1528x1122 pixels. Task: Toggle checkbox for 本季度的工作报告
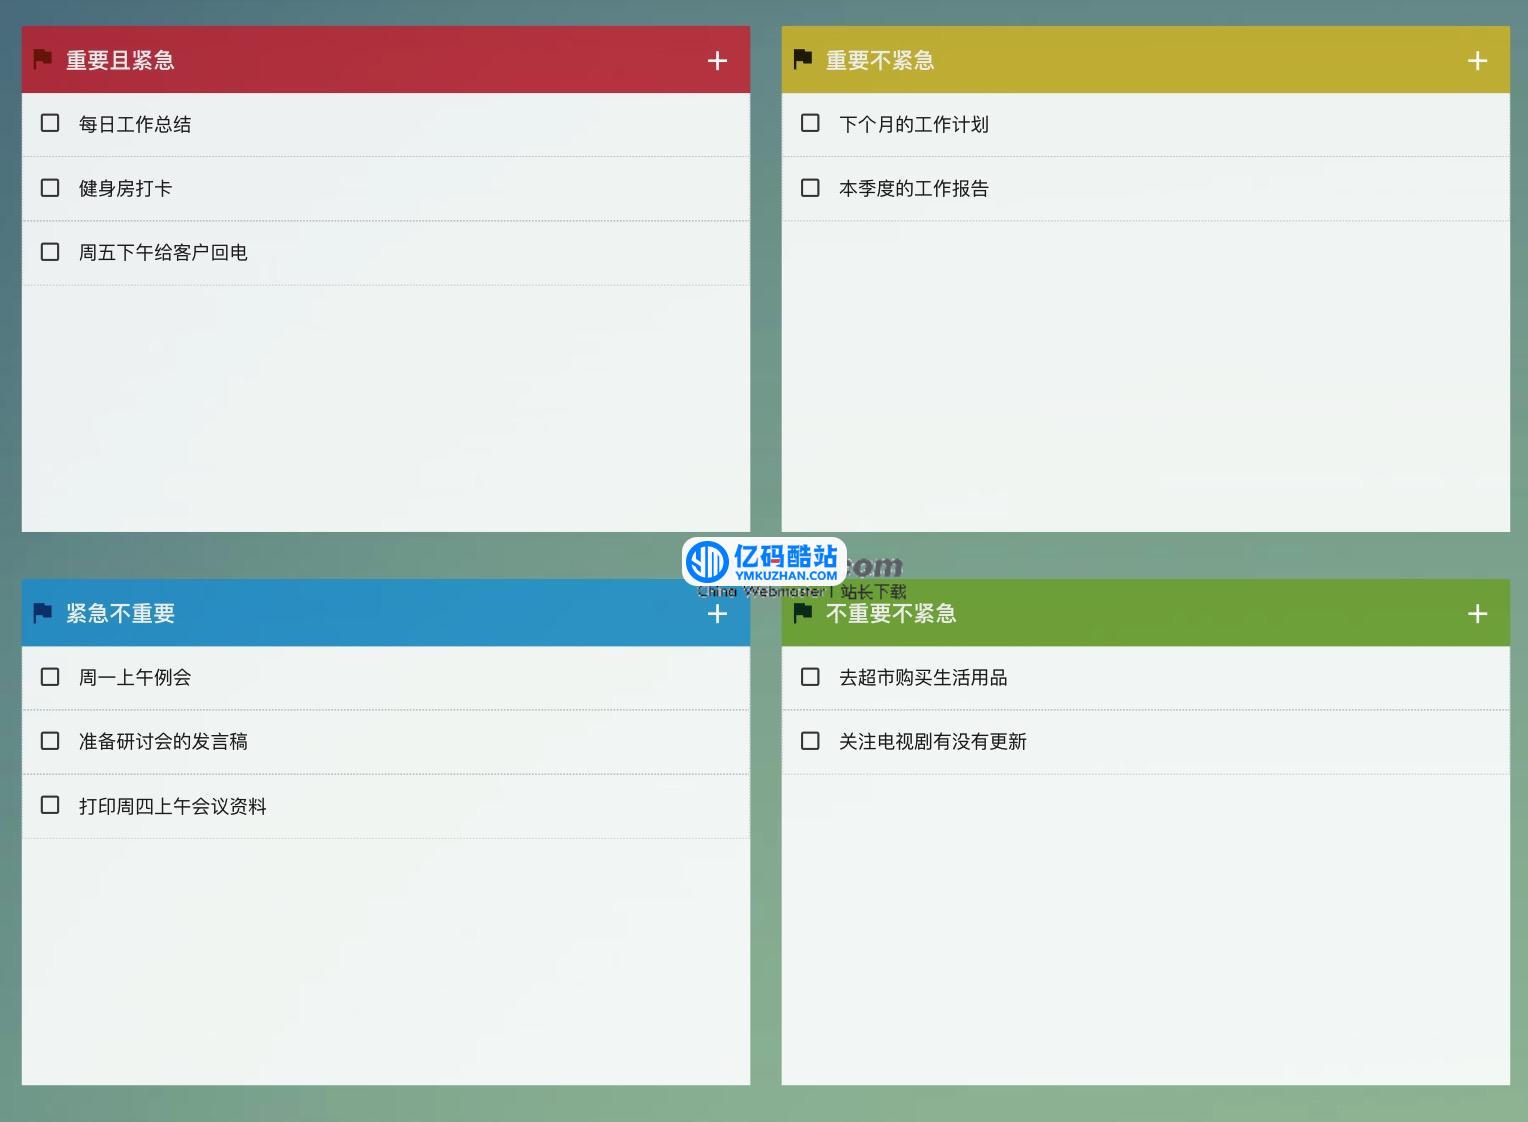810,187
